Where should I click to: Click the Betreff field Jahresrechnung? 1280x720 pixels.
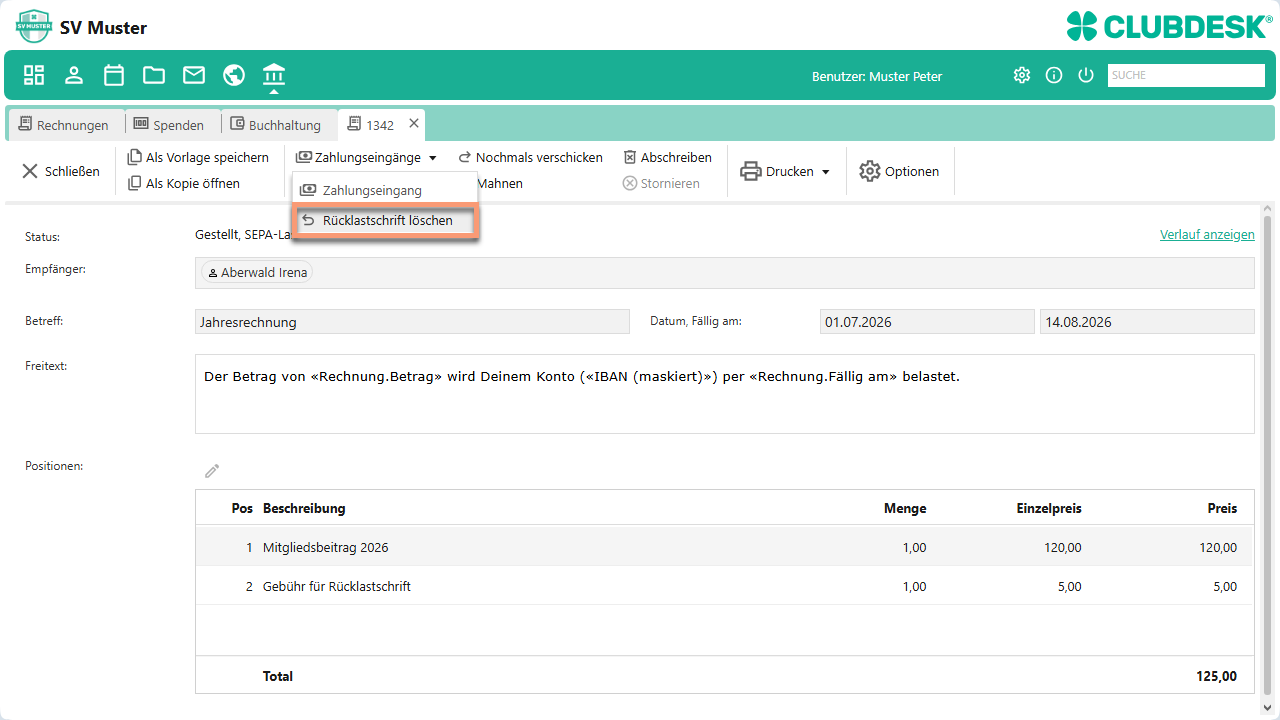412,322
